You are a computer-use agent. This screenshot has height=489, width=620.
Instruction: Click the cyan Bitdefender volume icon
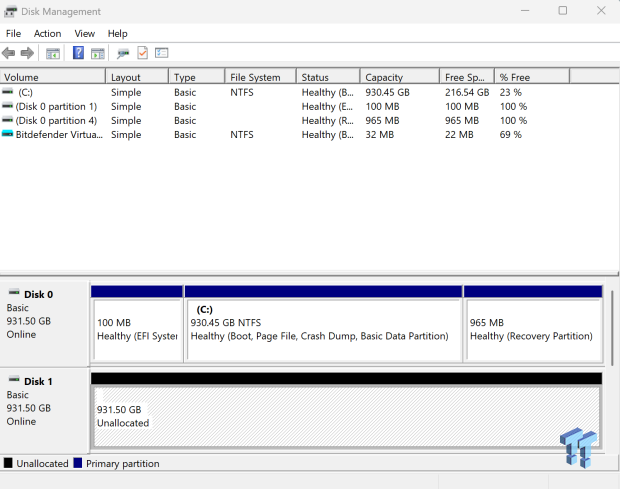point(8,134)
